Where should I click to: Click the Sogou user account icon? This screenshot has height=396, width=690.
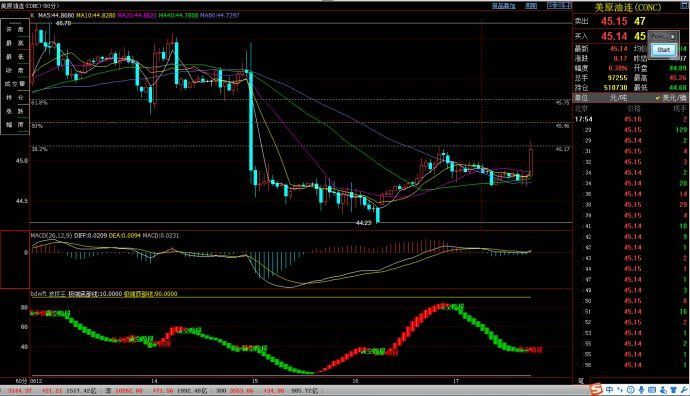point(663,390)
